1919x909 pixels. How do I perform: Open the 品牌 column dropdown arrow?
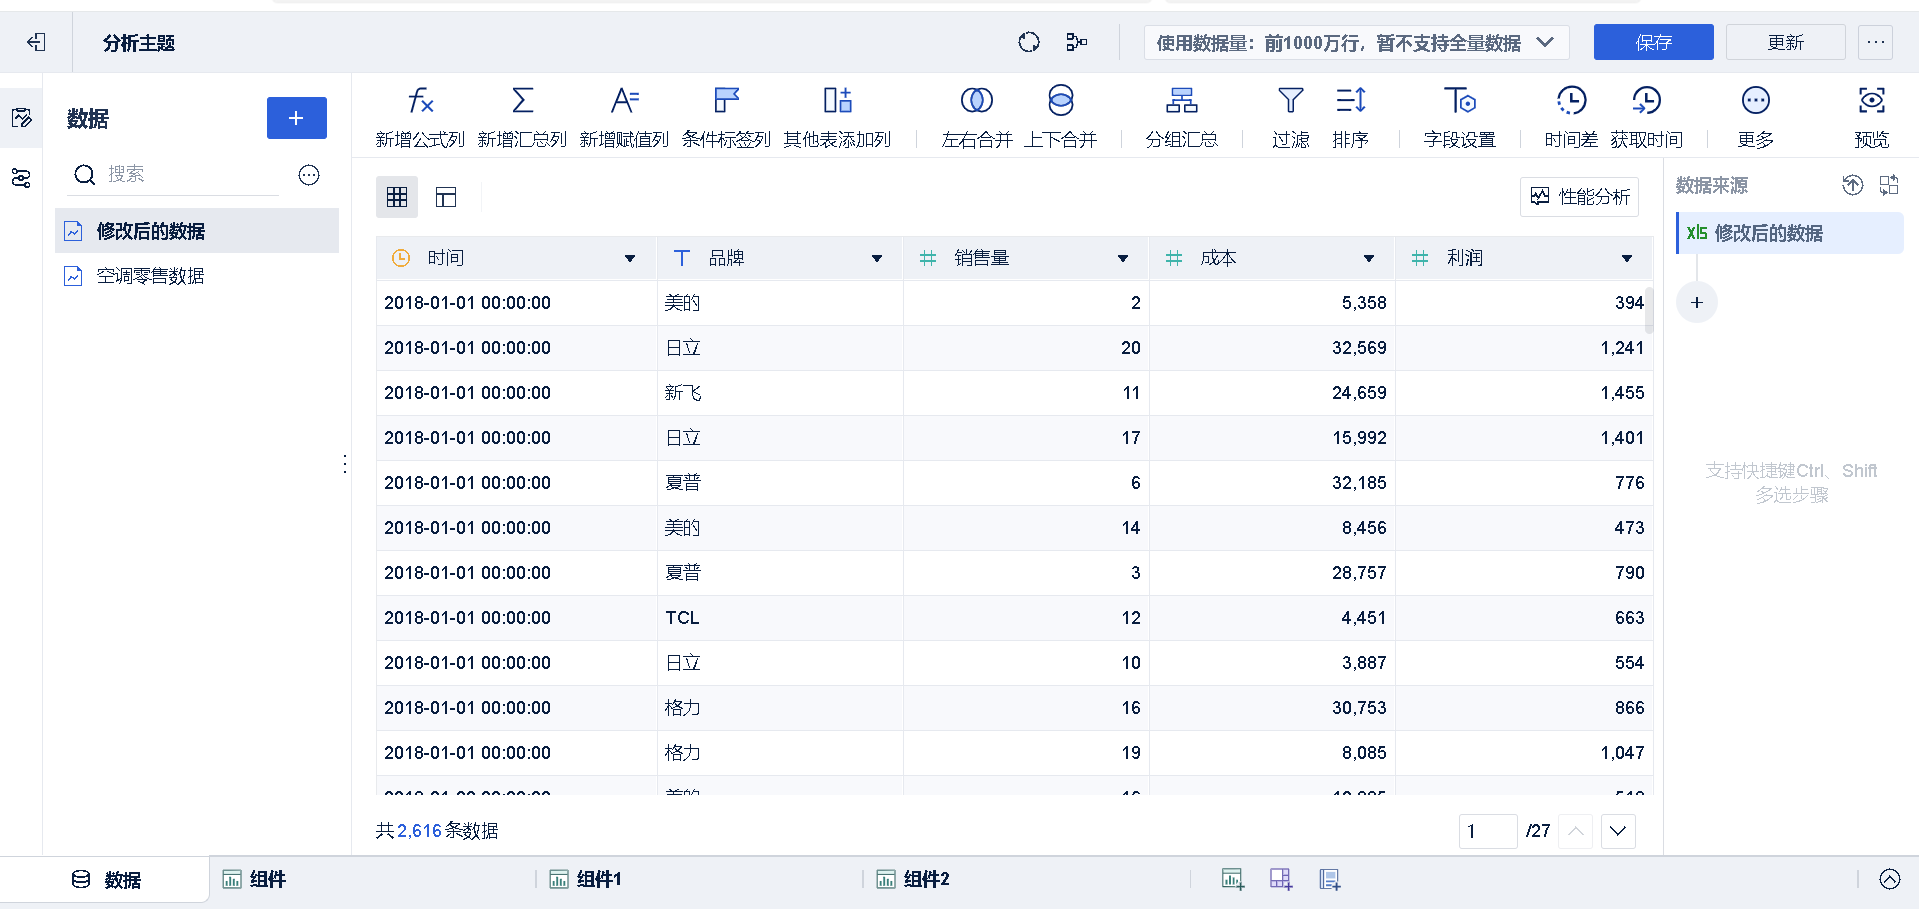877,259
